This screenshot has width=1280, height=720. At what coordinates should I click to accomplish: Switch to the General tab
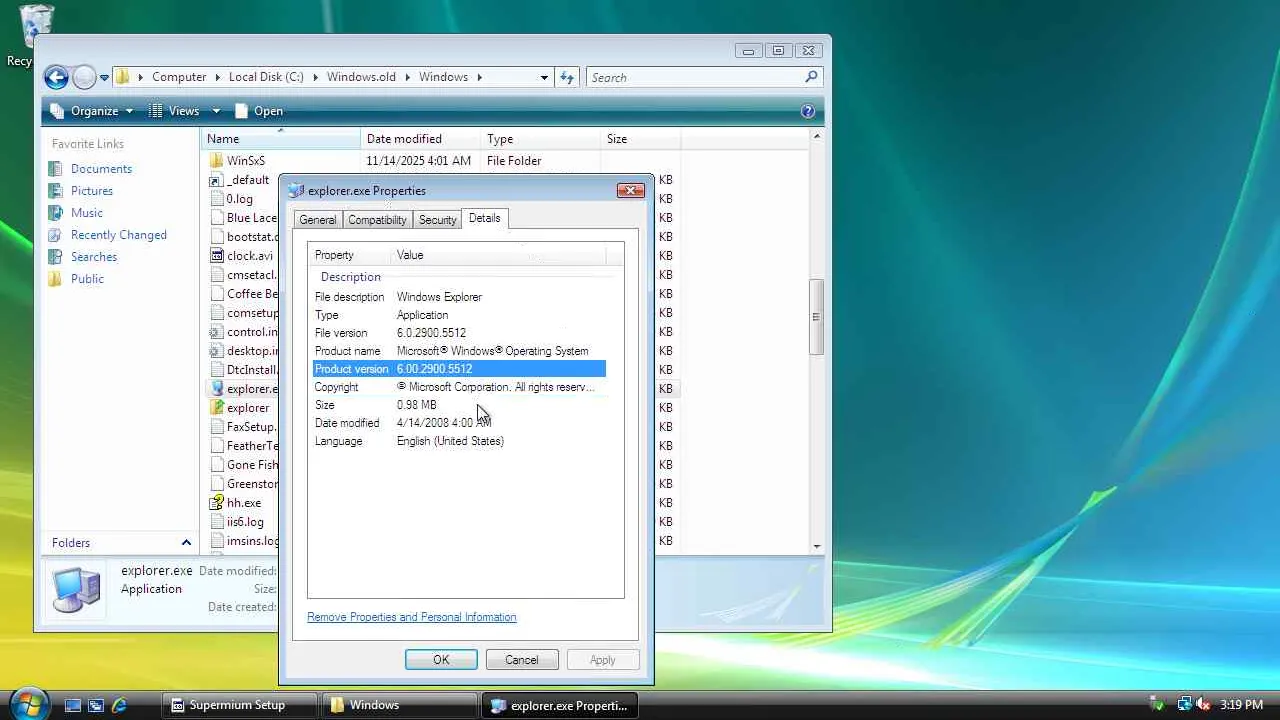tap(317, 220)
